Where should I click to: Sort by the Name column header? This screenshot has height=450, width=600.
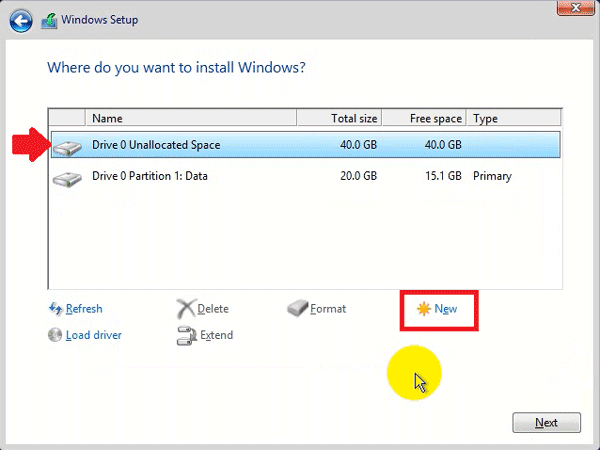click(190, 118)
